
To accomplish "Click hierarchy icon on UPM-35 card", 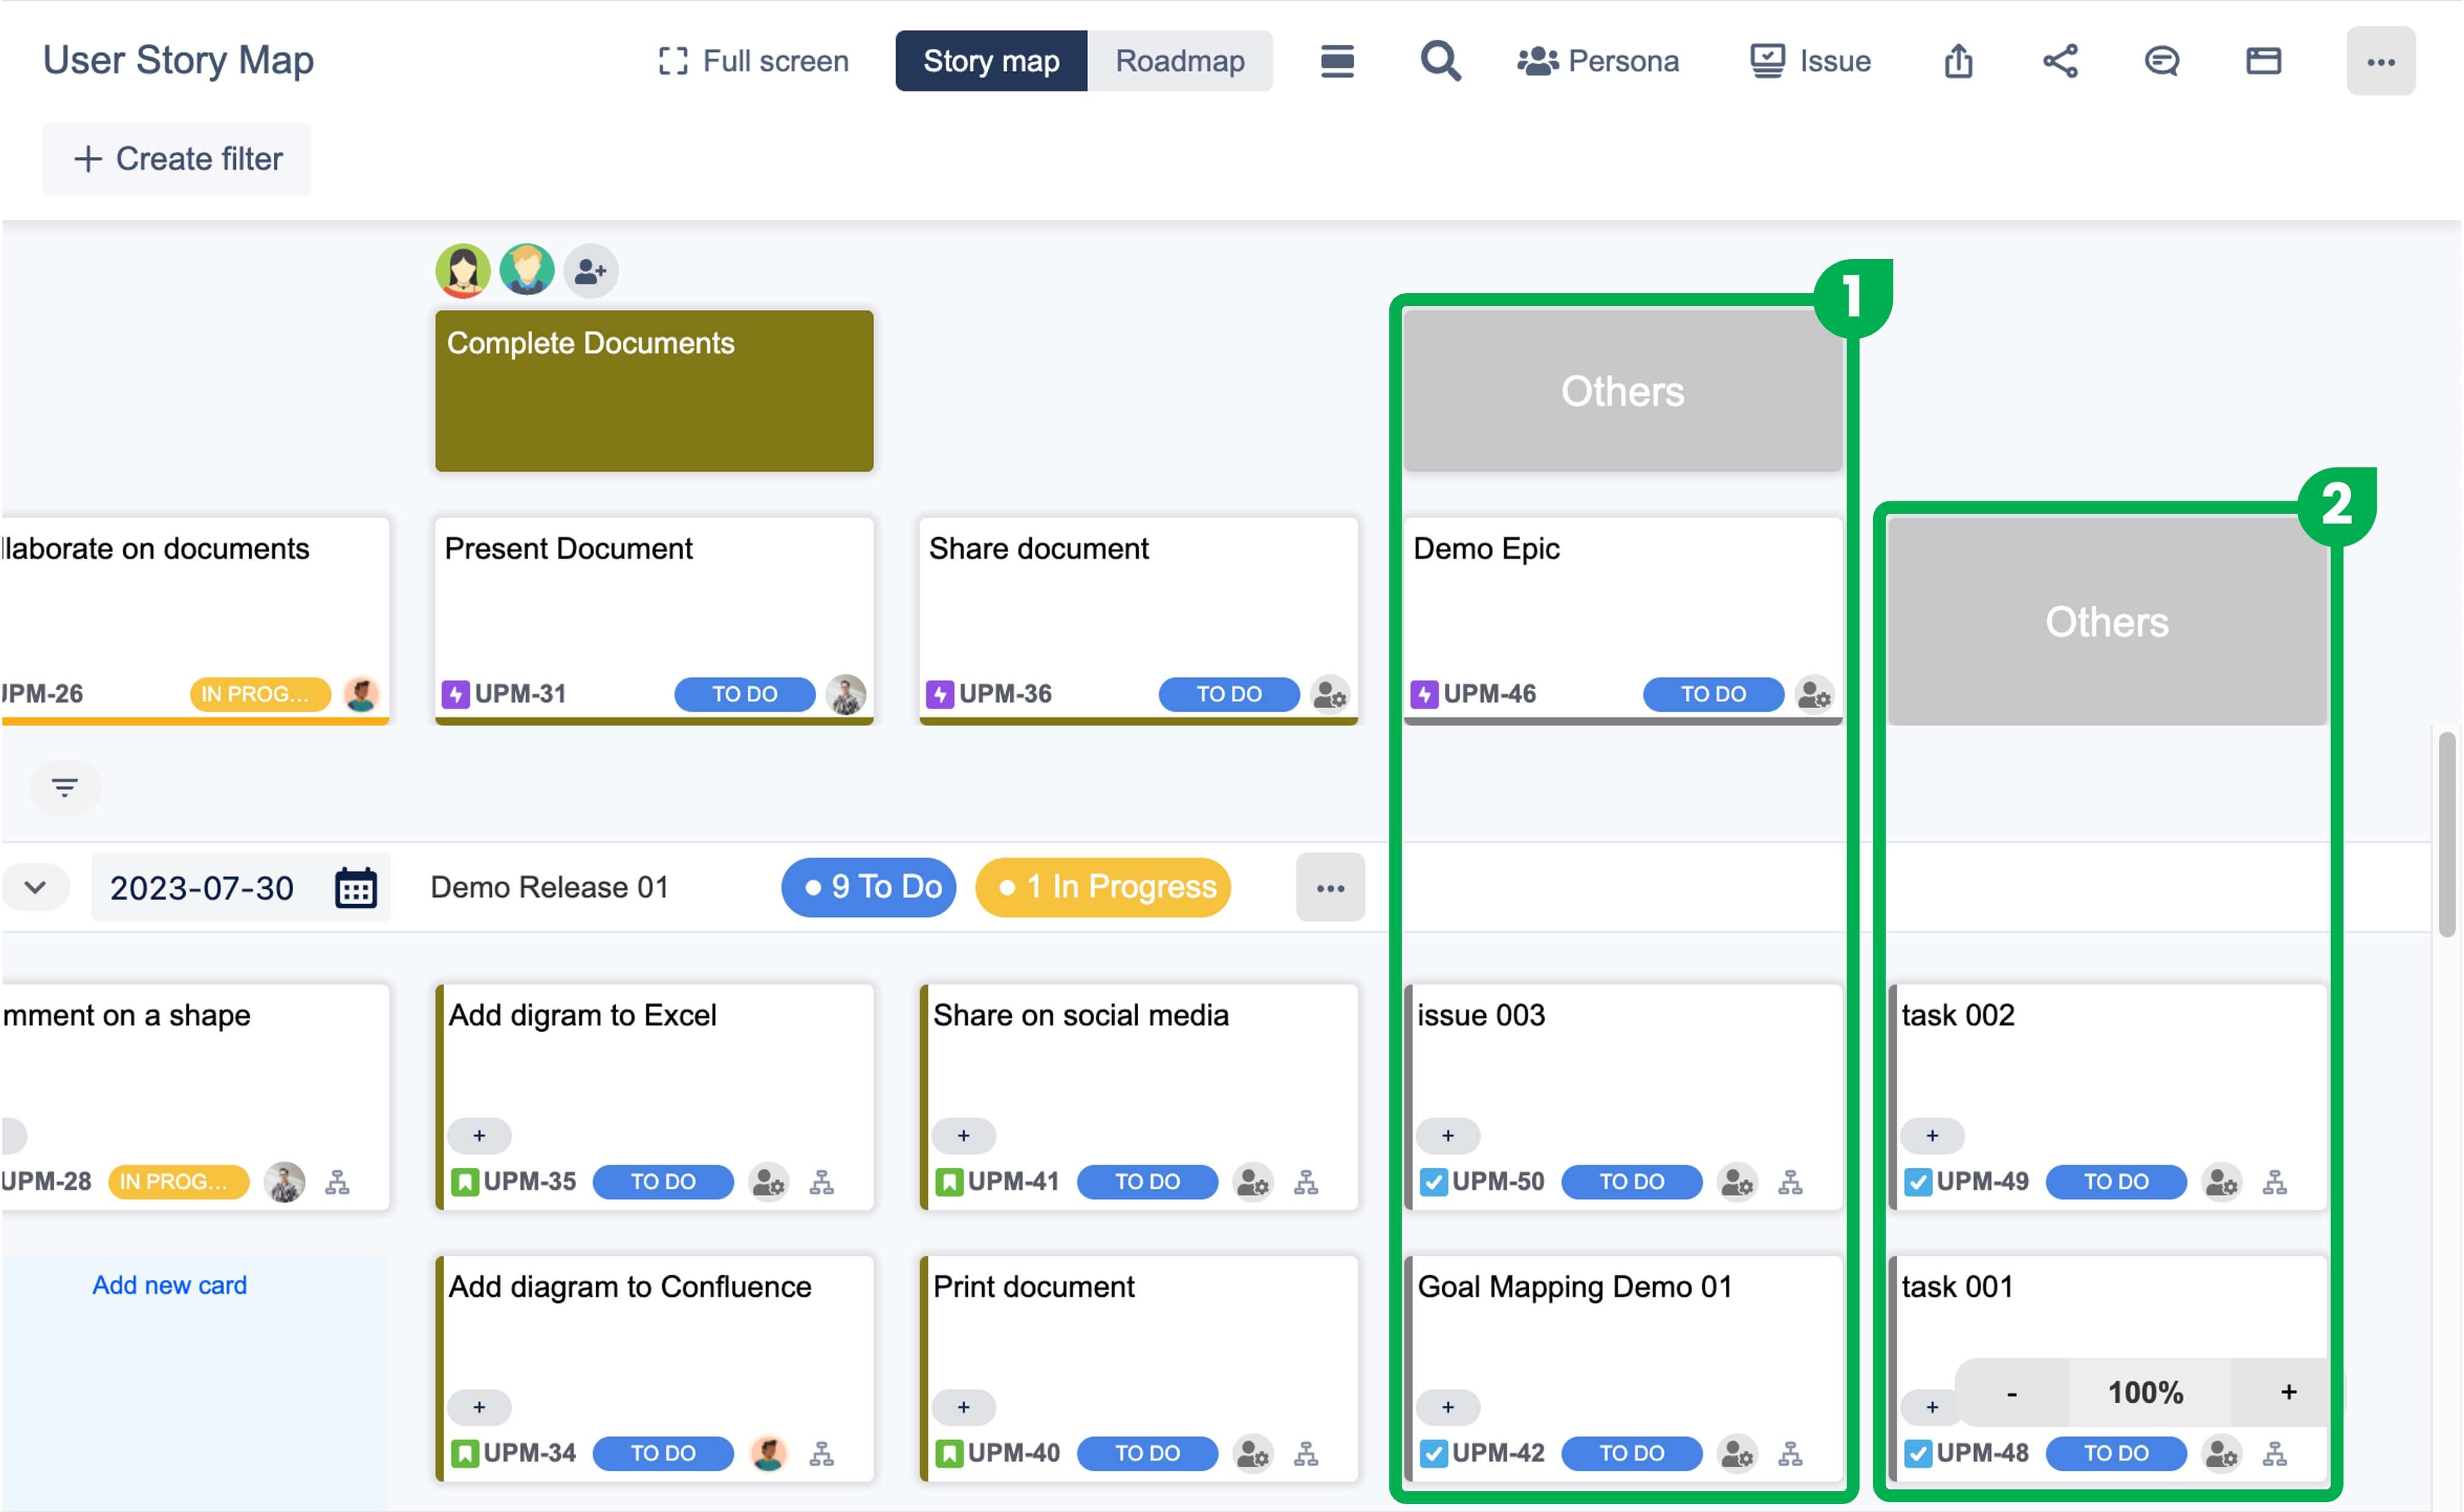I will (x=822, y=1183).
